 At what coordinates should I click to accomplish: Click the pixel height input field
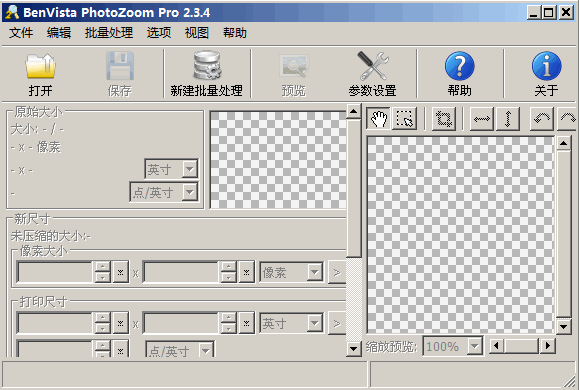[181, 272]
